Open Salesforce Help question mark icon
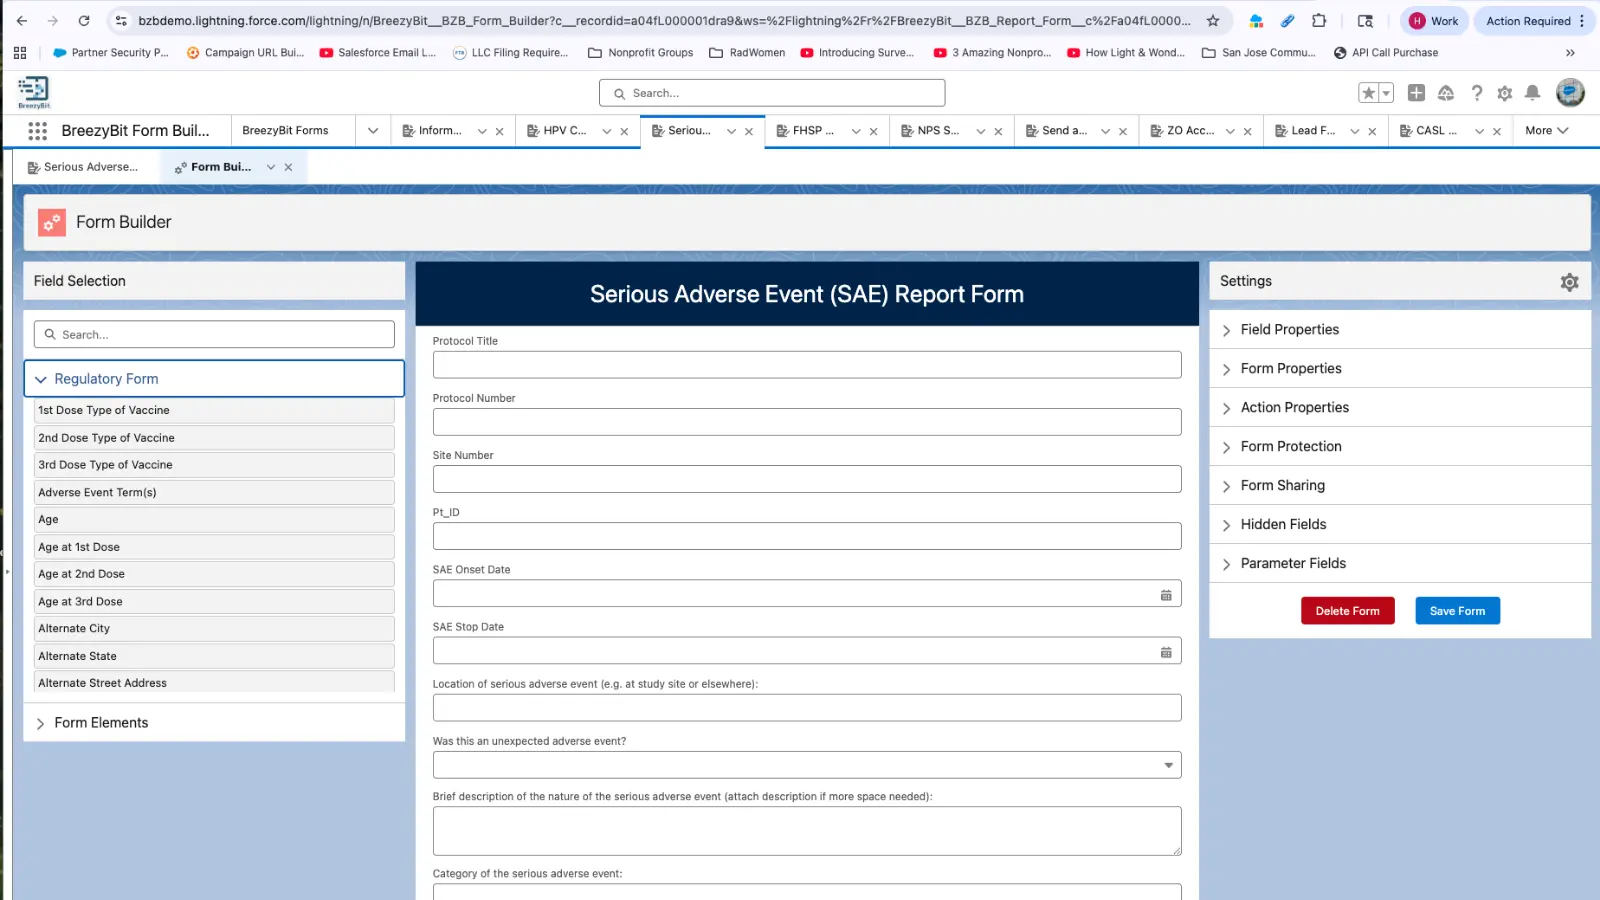The height and width of the screenshot is (900, 1600). (x=1477, y=92)
